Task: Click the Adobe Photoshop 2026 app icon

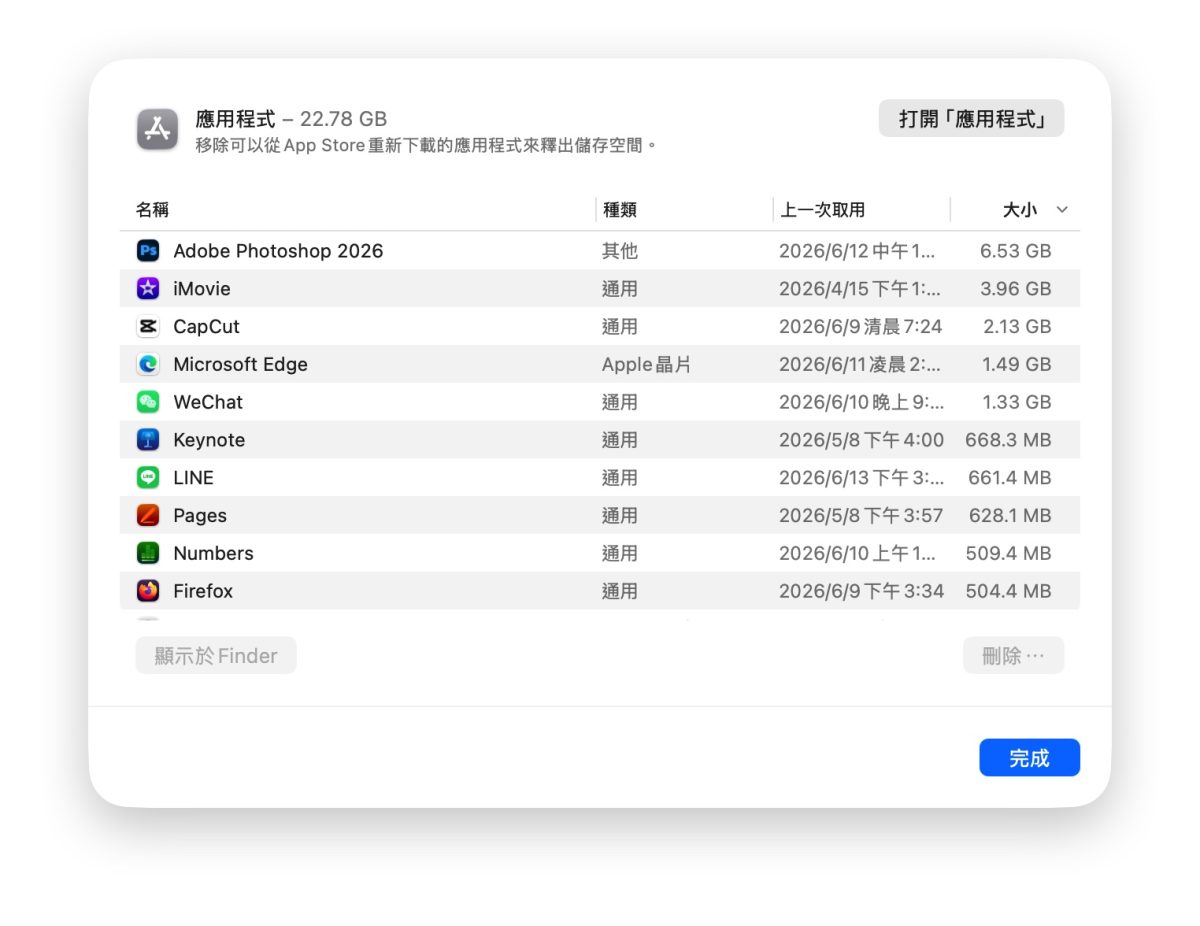Action: coord(148,251)
